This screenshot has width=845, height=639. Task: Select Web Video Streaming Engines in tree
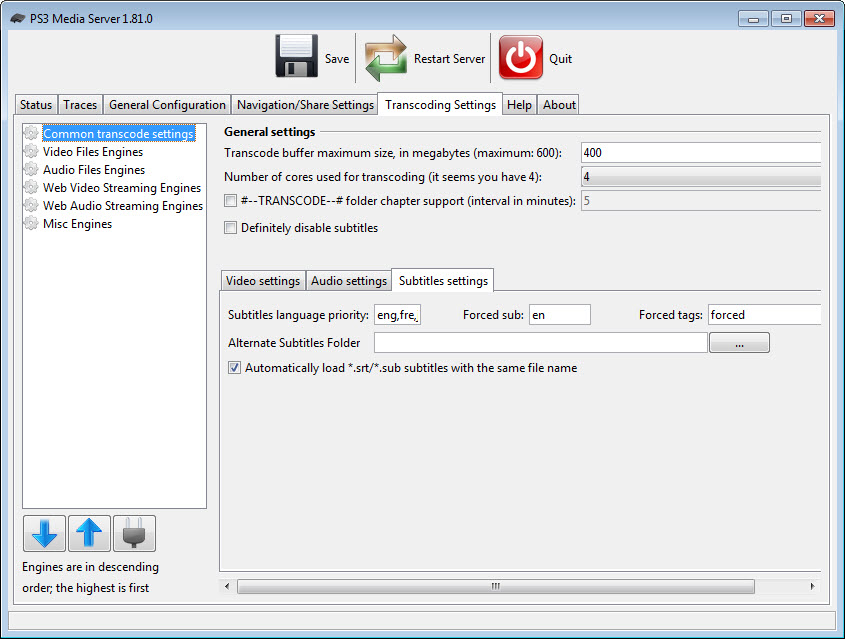pos(122,187)
